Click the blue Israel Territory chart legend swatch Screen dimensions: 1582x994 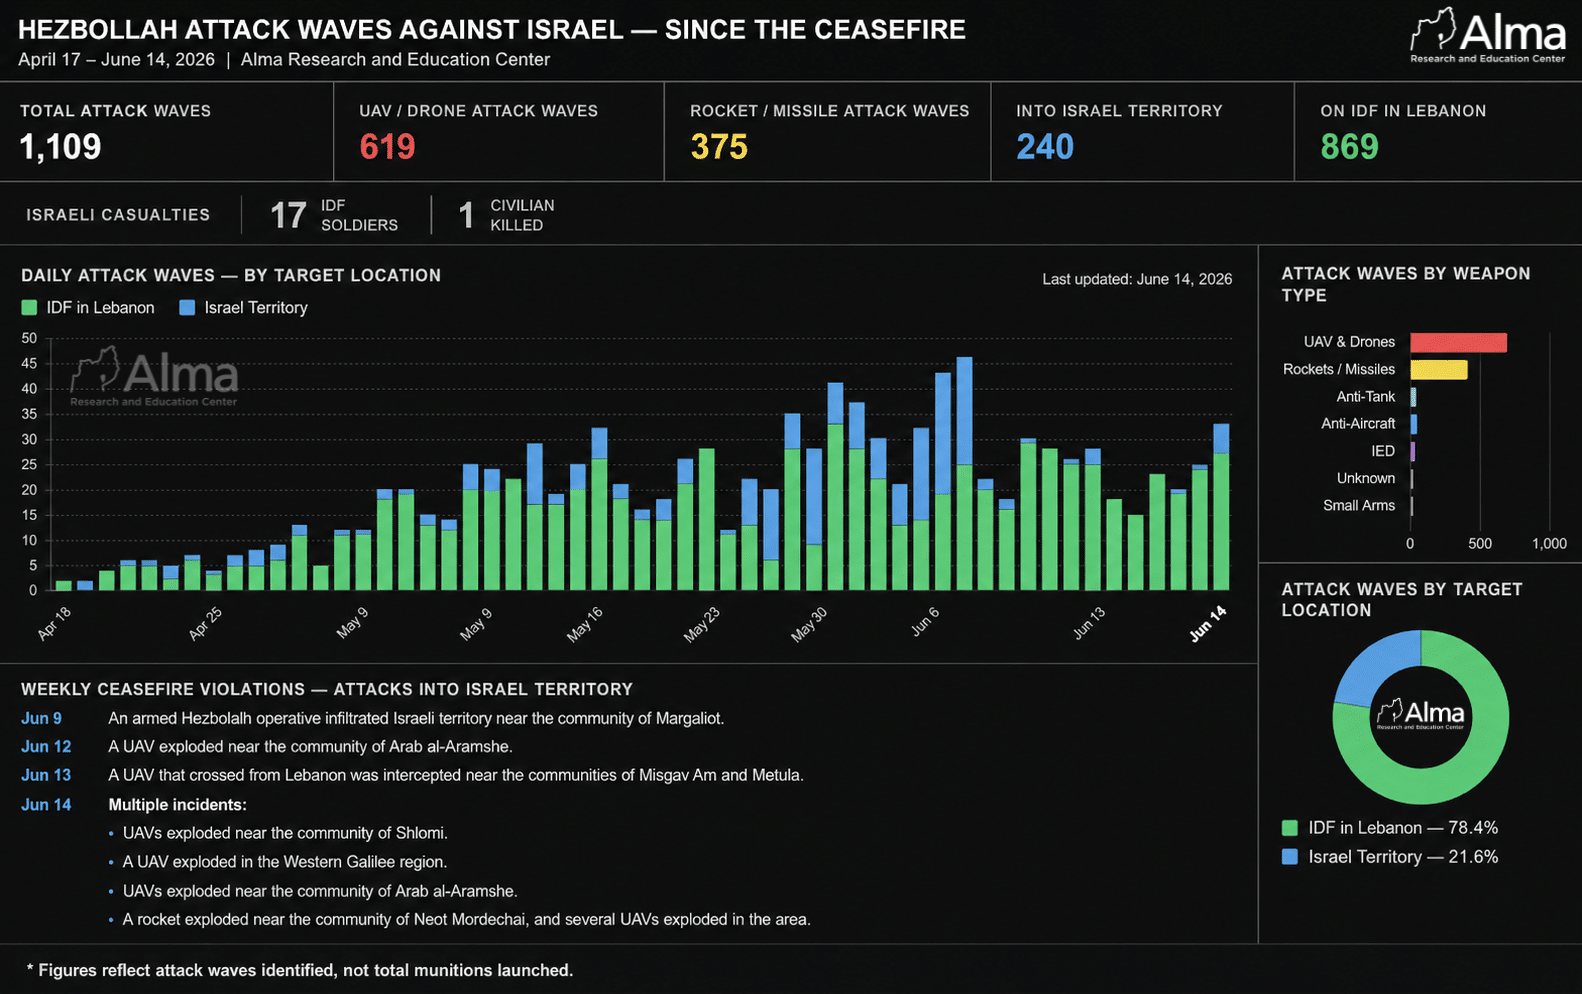coord(187,308)
